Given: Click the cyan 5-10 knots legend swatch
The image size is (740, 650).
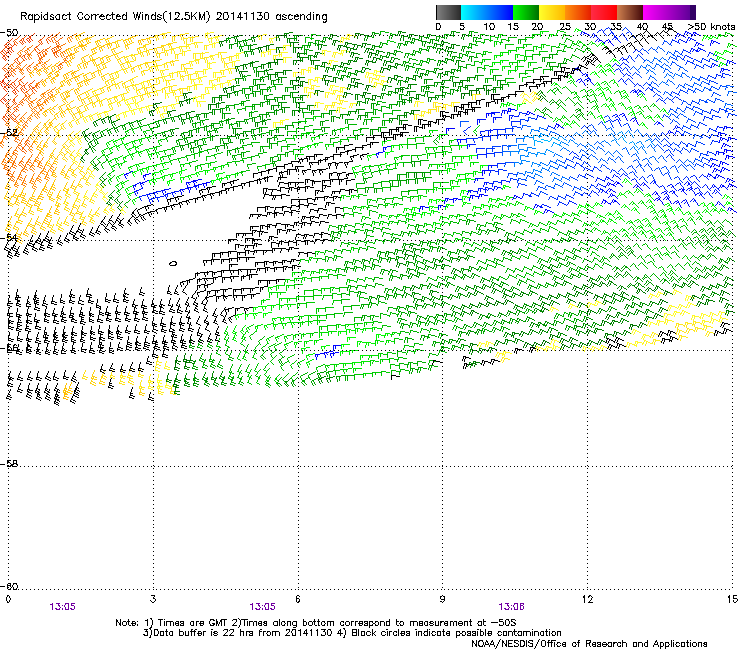Looking at the screenshot, I should click(474, 12).
